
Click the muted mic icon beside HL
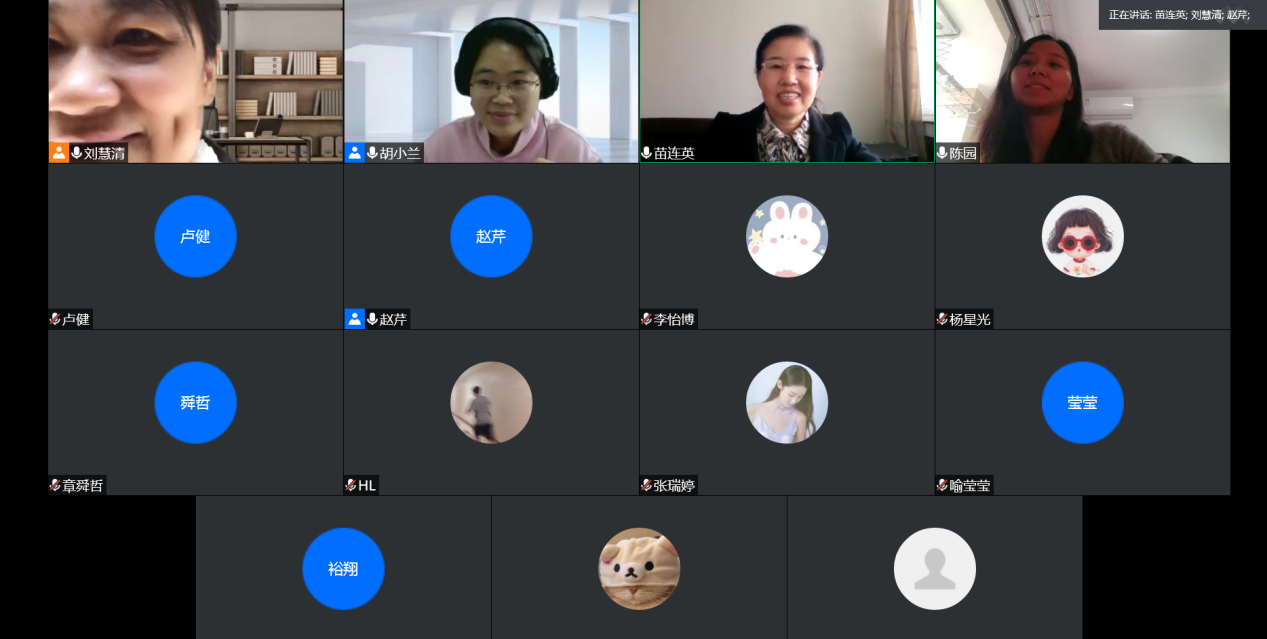351,485
